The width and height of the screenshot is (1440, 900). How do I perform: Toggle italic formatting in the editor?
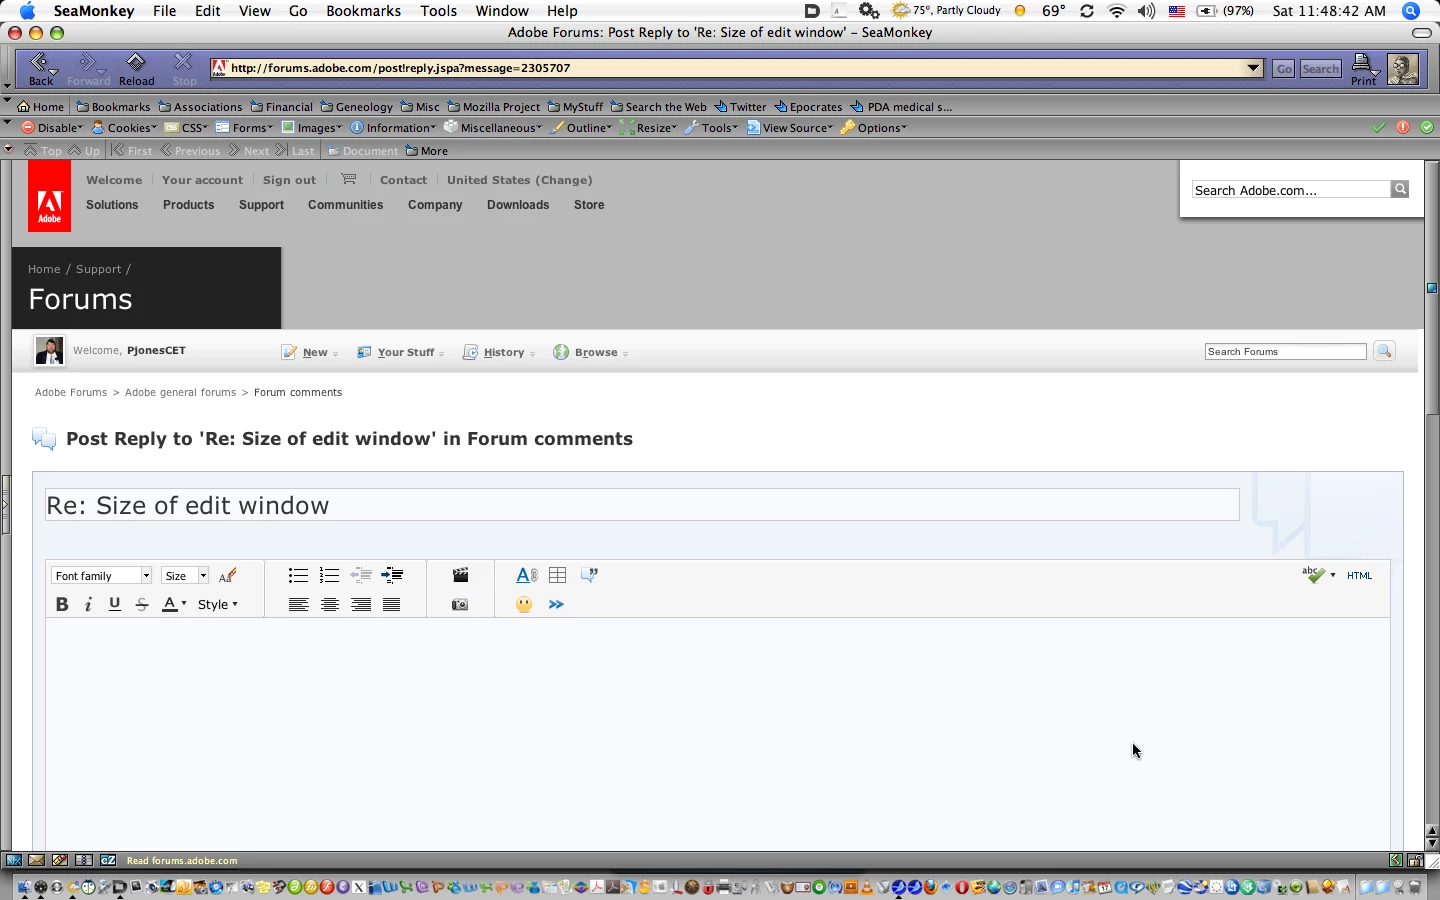[88, 604]
